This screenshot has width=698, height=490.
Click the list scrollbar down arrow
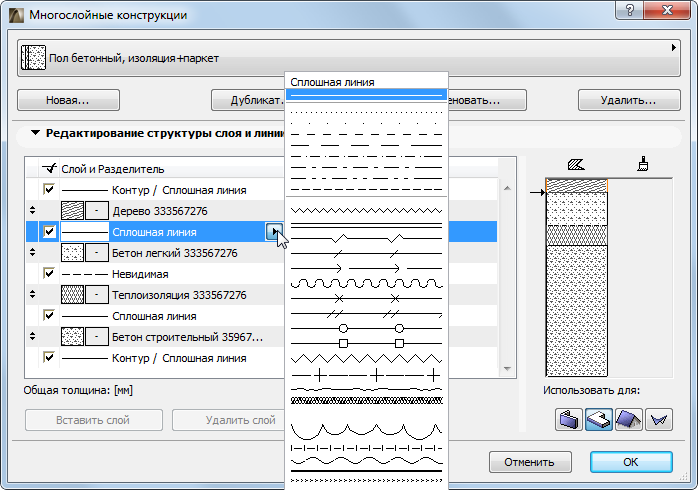pyautogui.click(x=507, y=369)
